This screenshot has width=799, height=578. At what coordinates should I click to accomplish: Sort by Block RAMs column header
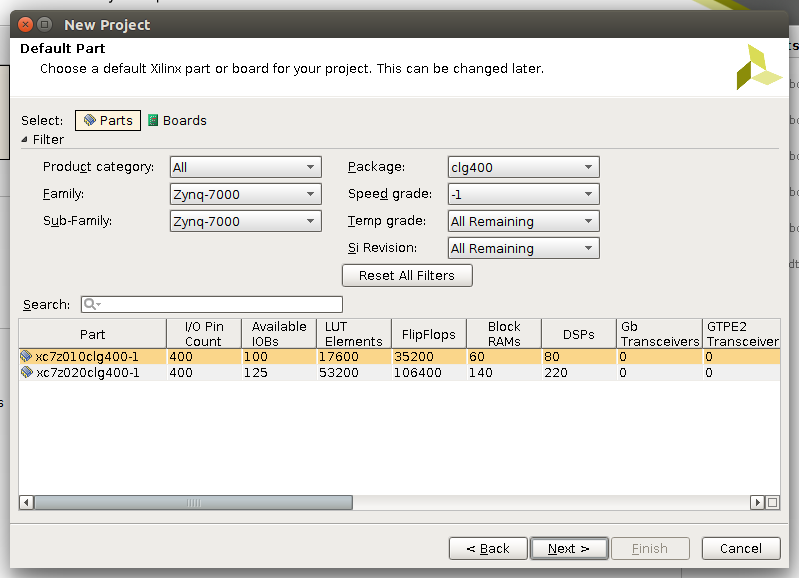[x=504, y=334]
